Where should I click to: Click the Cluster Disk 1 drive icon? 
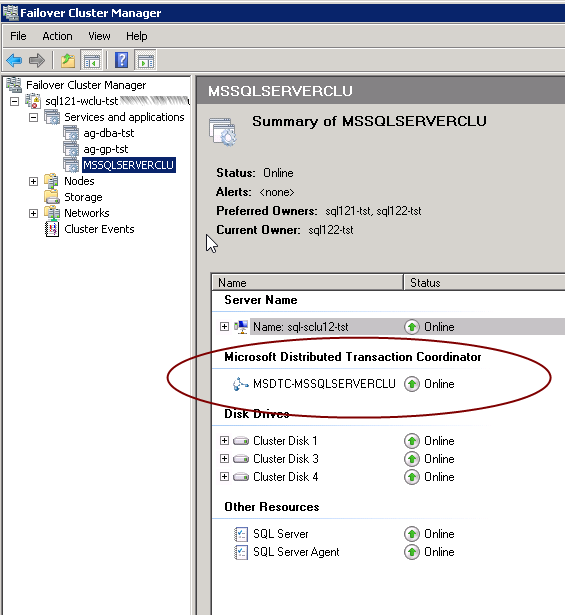(x=241, y=441)
